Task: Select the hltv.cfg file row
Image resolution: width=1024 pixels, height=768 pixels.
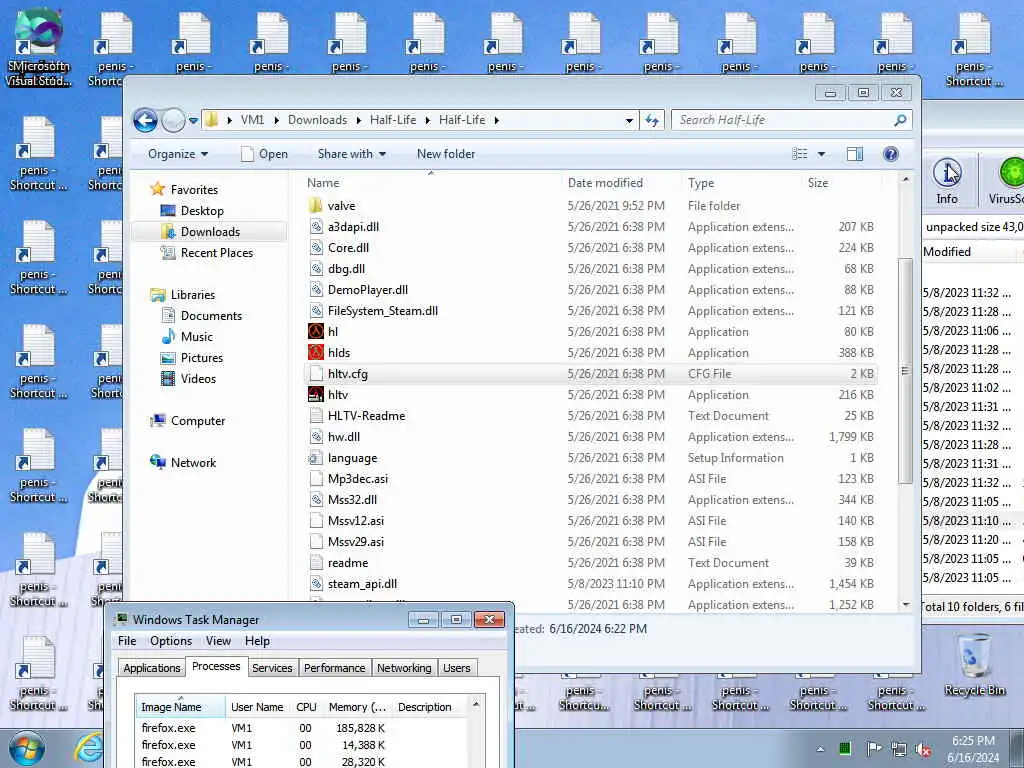Action: (590, 374)
